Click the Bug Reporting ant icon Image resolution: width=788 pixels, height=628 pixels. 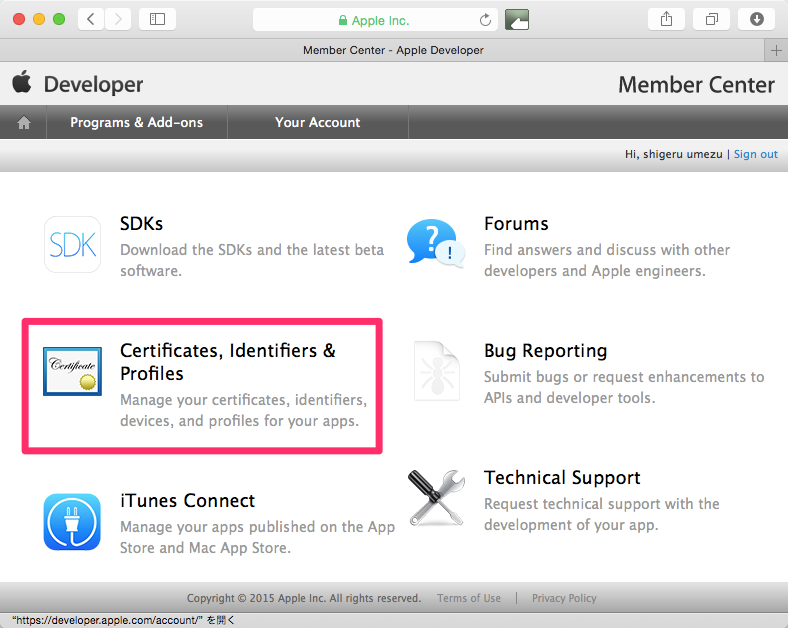click(x=437, y=371)
